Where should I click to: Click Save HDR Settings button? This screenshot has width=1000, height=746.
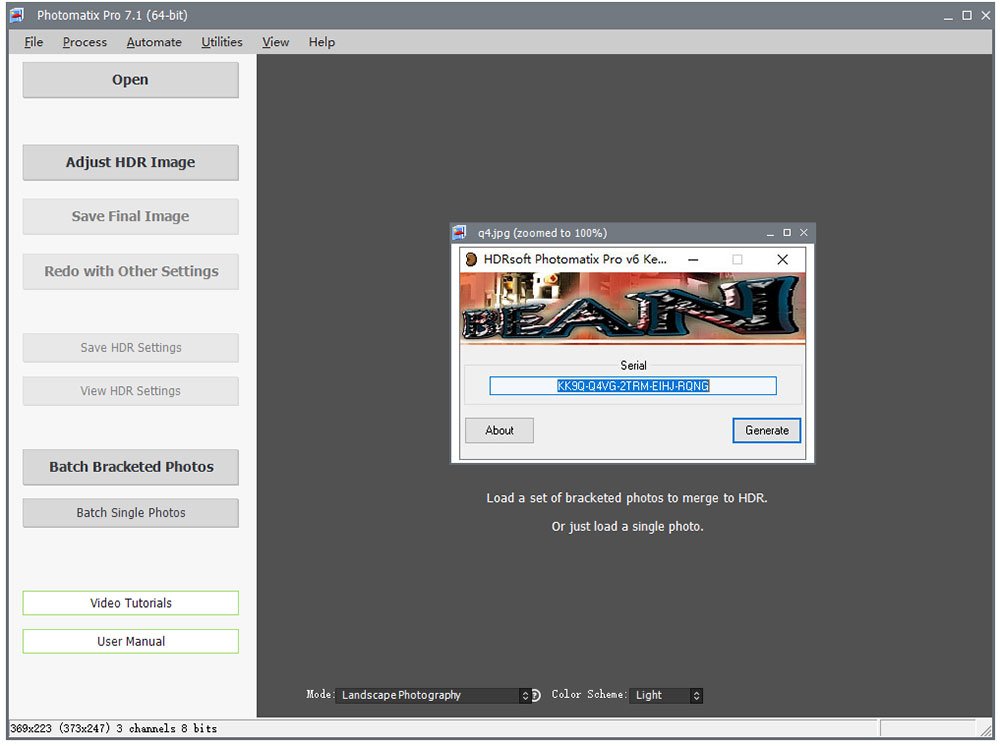tap(131, 347)
